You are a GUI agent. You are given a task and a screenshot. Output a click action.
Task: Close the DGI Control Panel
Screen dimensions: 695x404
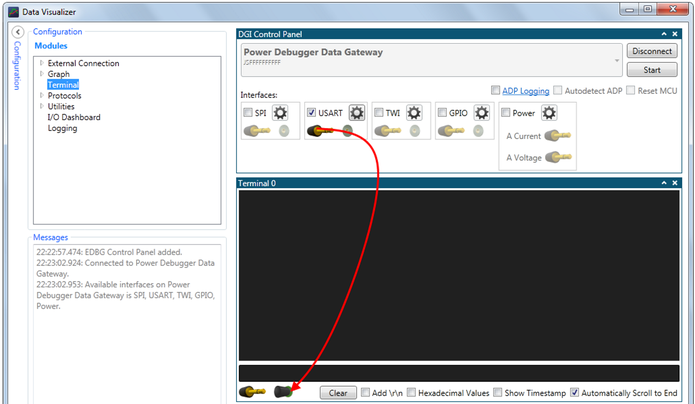(x=675, y=34)
